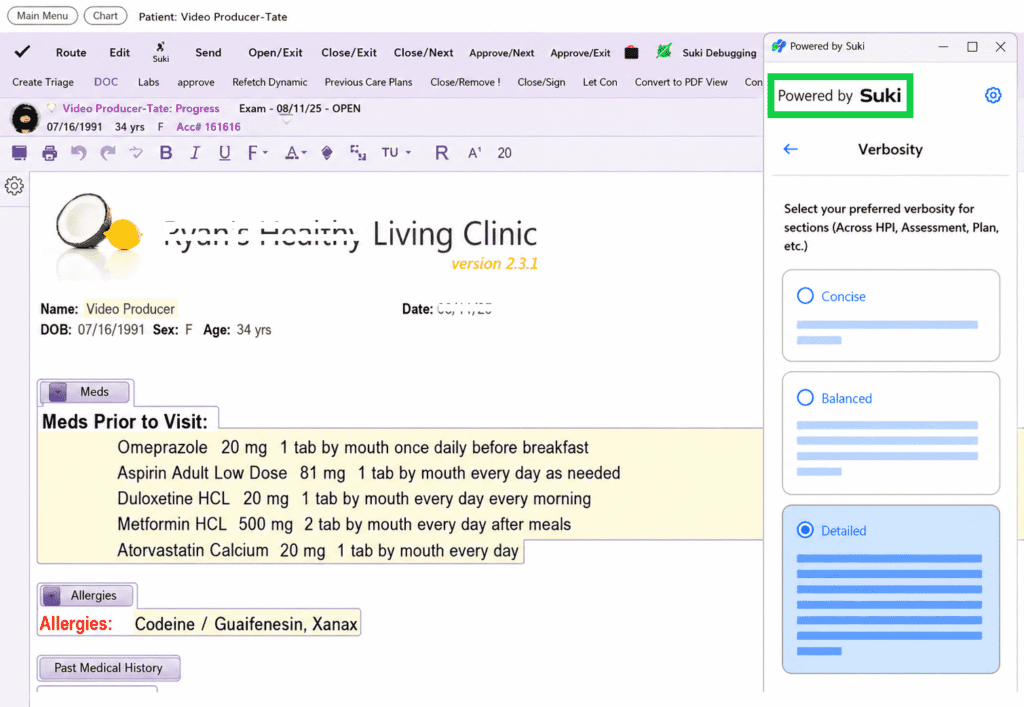Go back from Verbosity with the arrow

coord(790,149)
